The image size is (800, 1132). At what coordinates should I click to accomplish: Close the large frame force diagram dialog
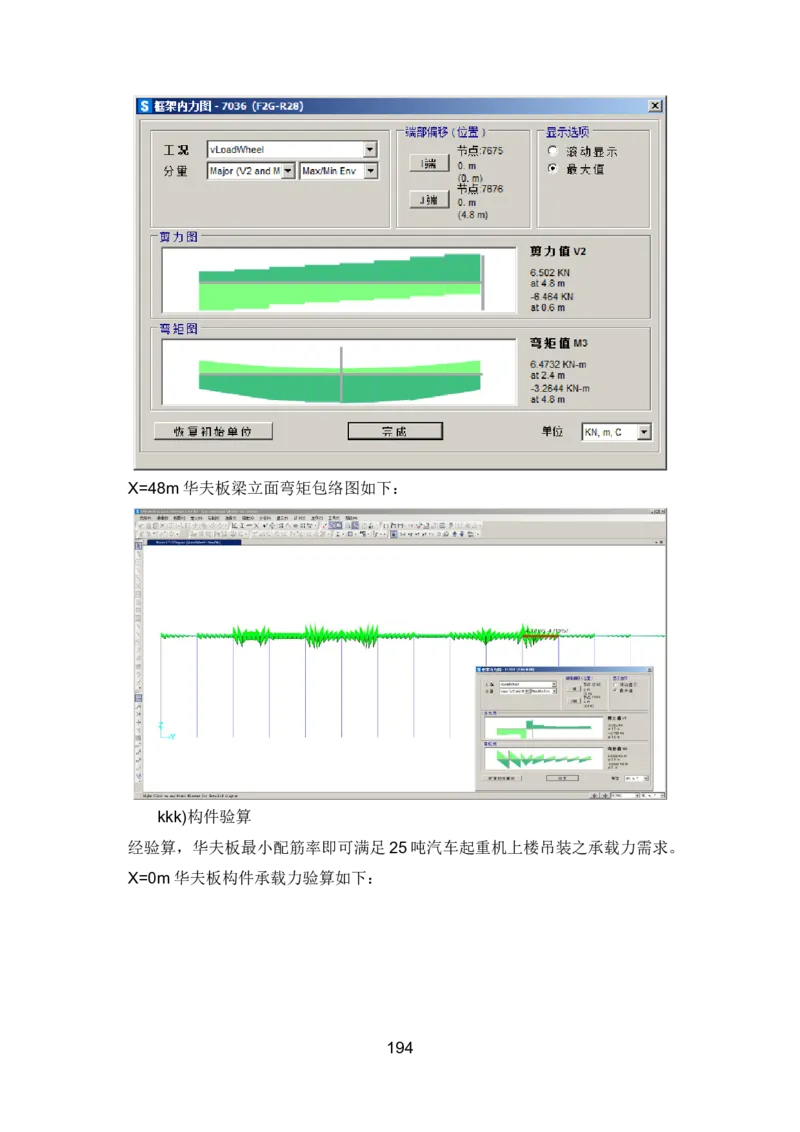coord(655,105)
